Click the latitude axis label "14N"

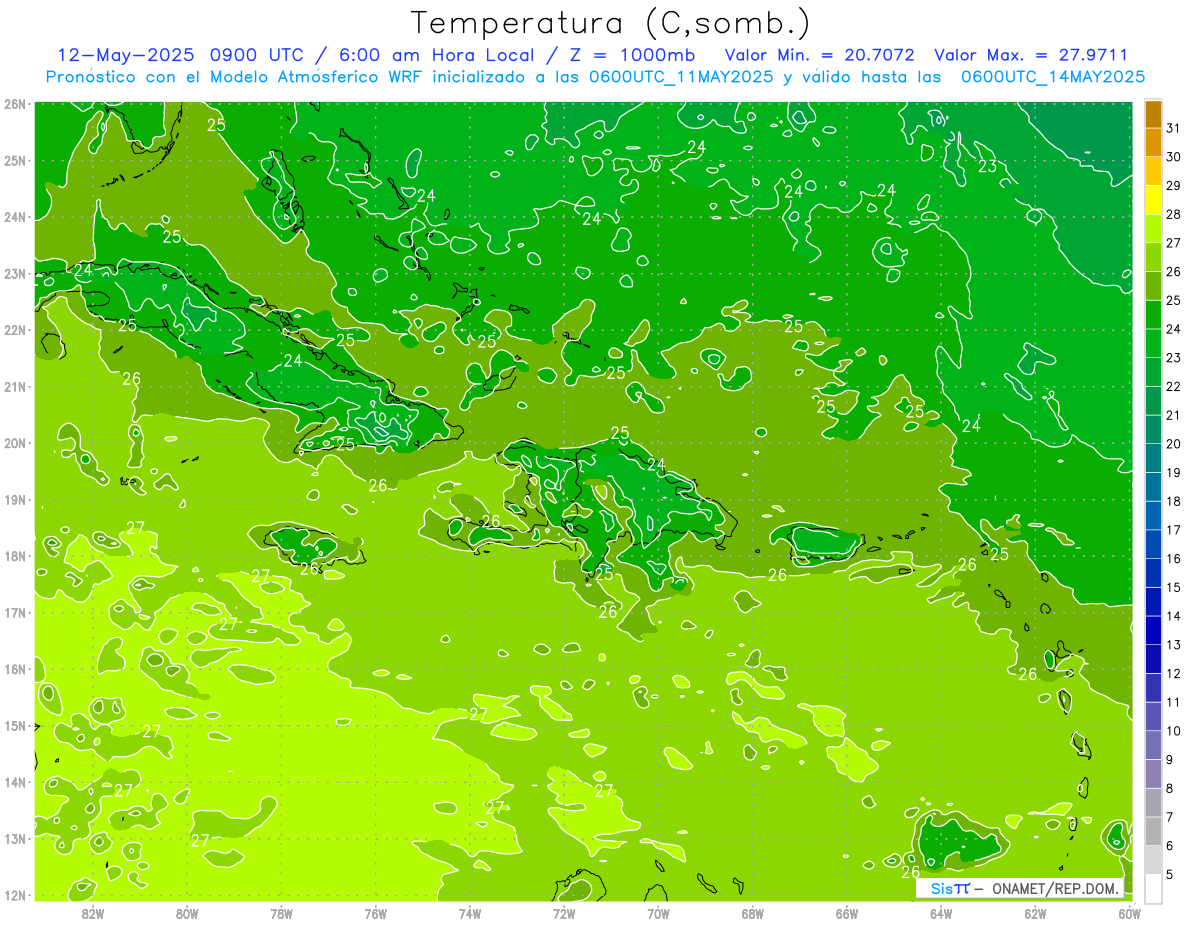[x=14, y=782]
